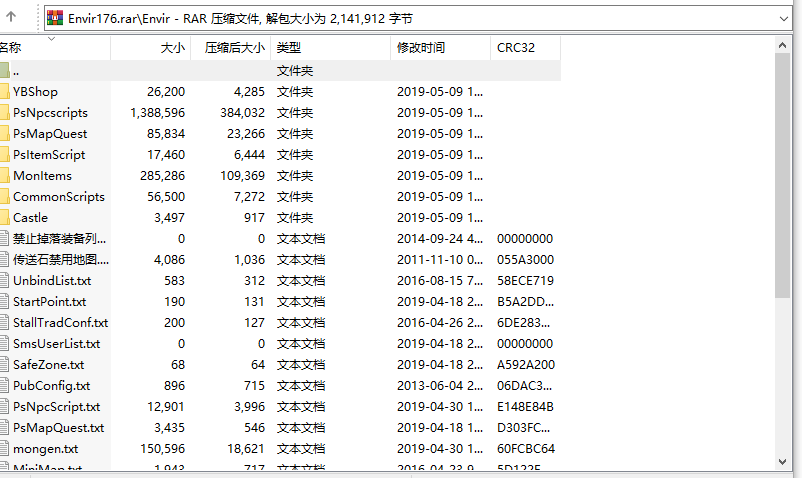Select the SafeZone.txt file entry
Viewport: 802px width, 478px height.
click(48, 365)
